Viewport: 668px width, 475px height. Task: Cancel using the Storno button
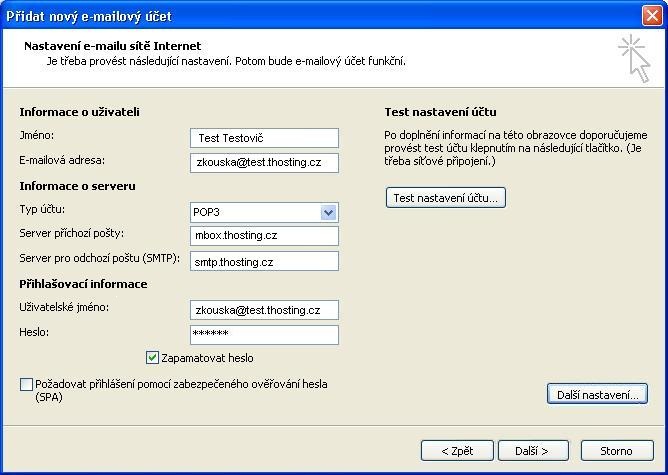[x=616, y=450]
